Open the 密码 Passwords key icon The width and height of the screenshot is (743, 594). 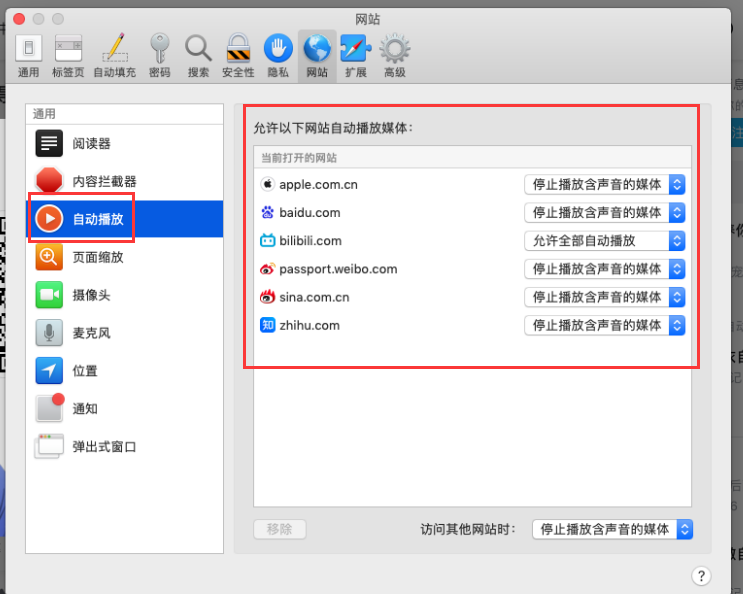pyautogui.click(x=160, y=48)
